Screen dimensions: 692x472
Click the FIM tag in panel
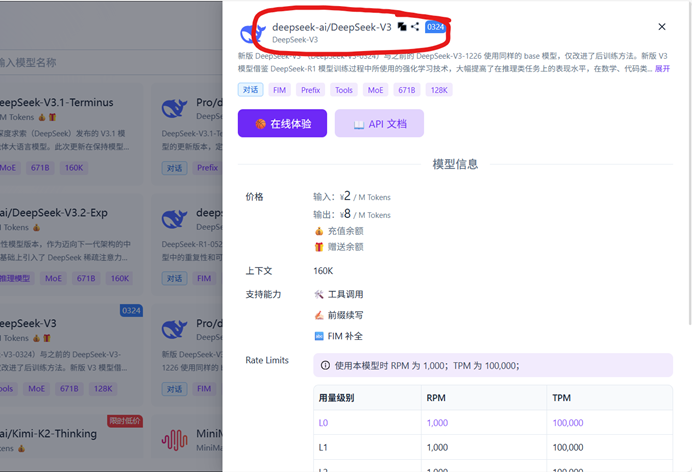[280, 90]
